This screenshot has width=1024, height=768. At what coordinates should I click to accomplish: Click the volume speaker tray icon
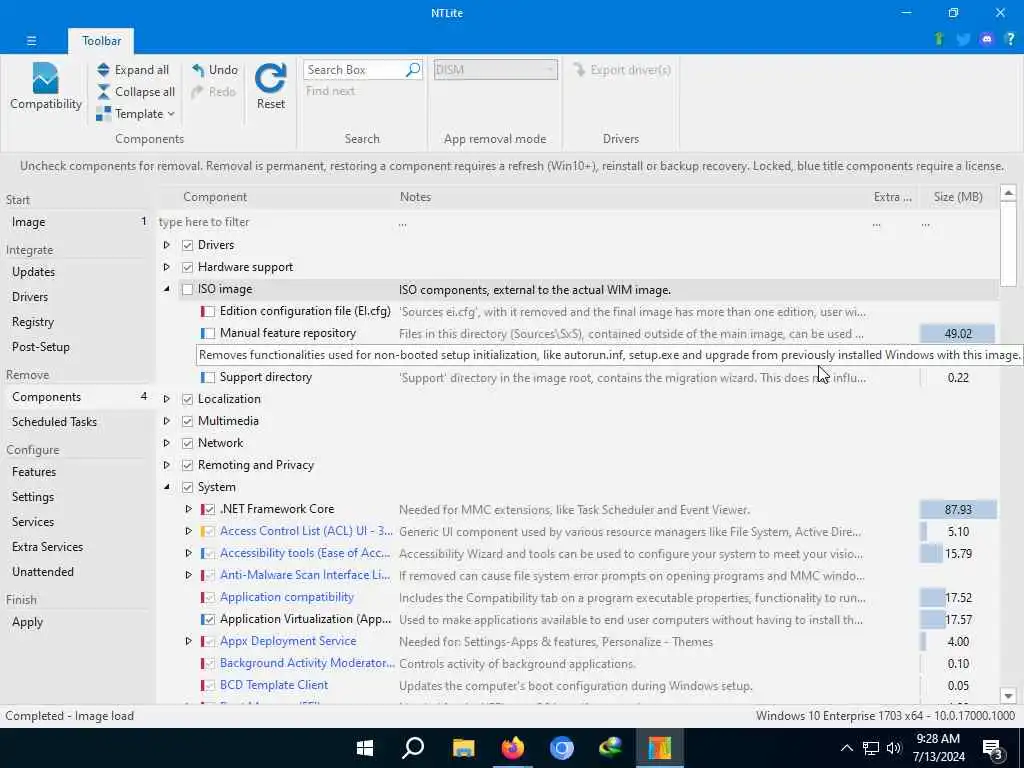(894, 748)
